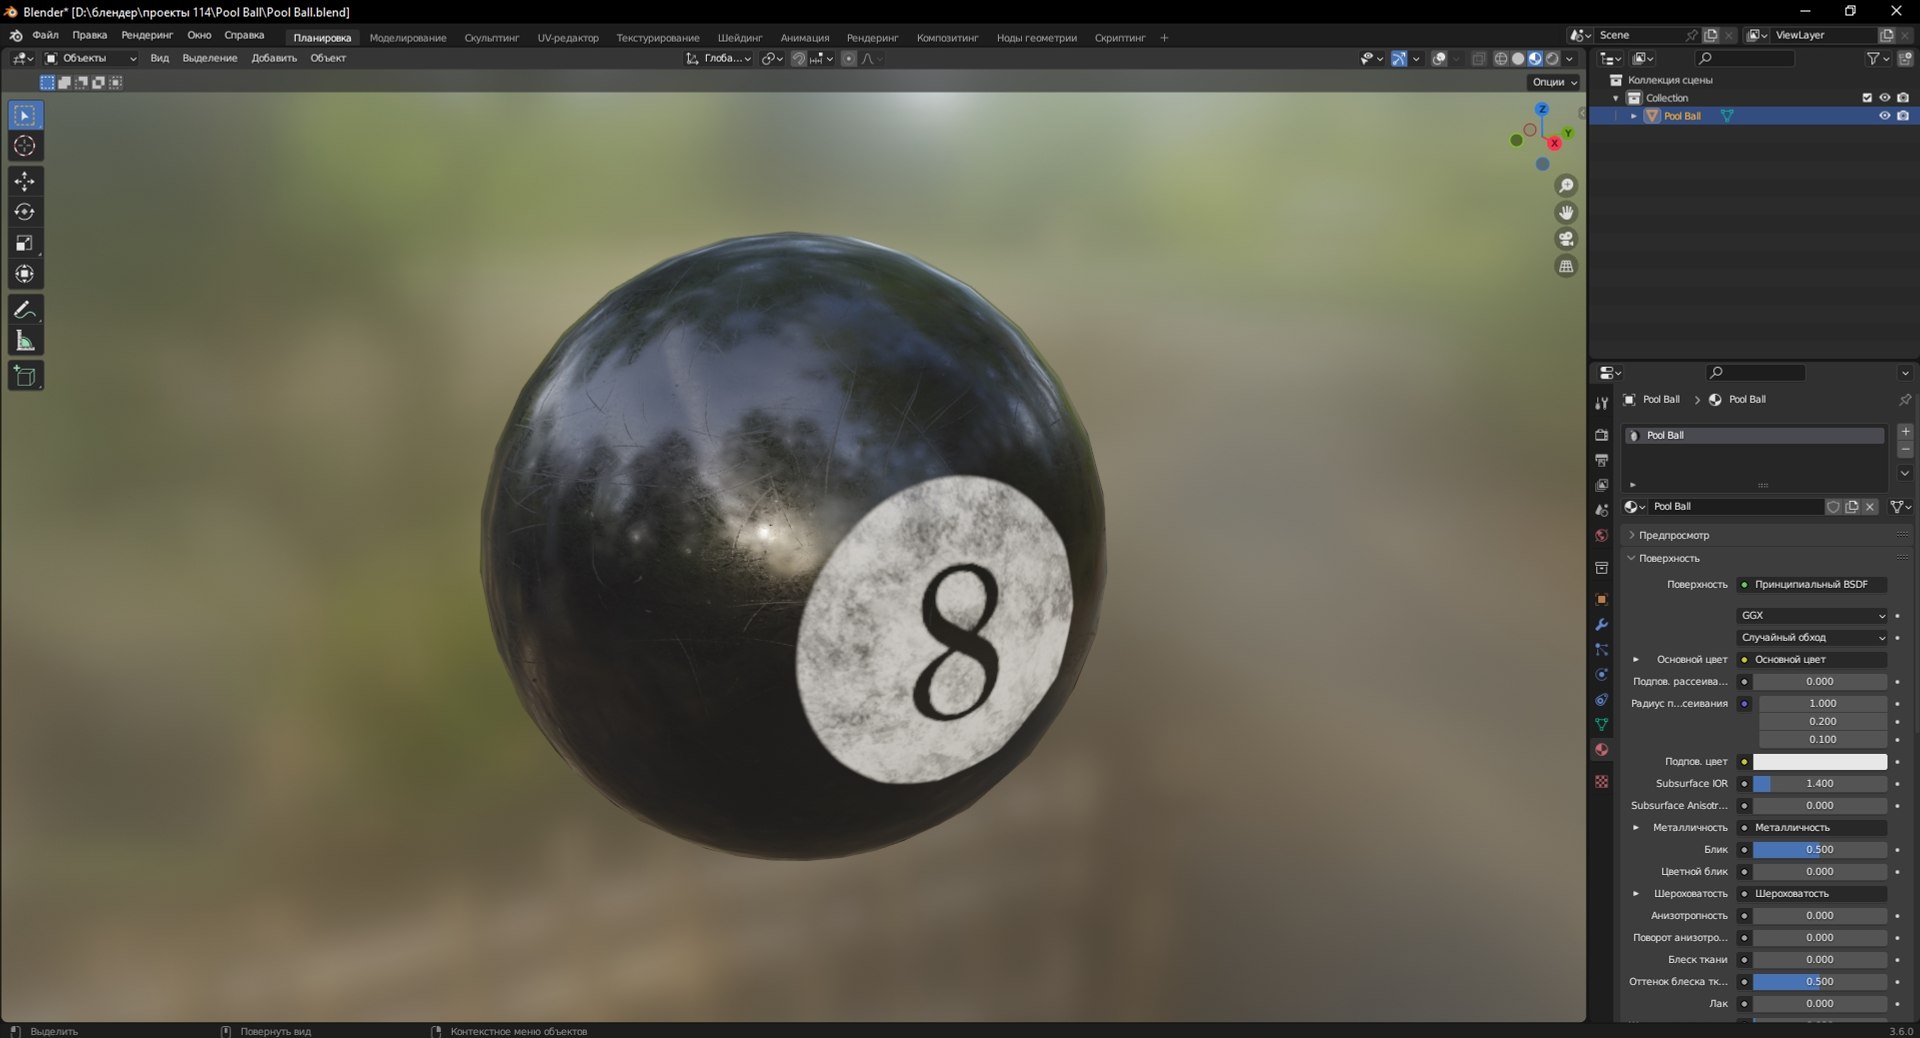Screen dimensions: 1920x1038
Task: Open the Modifiers wrench properties tab
Action: click(x=1601, y=625)
